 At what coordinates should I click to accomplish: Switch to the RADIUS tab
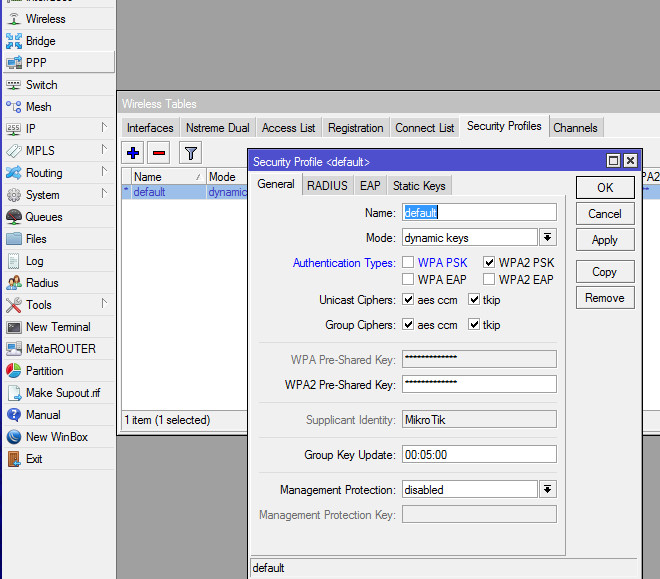tap(327, 186)
